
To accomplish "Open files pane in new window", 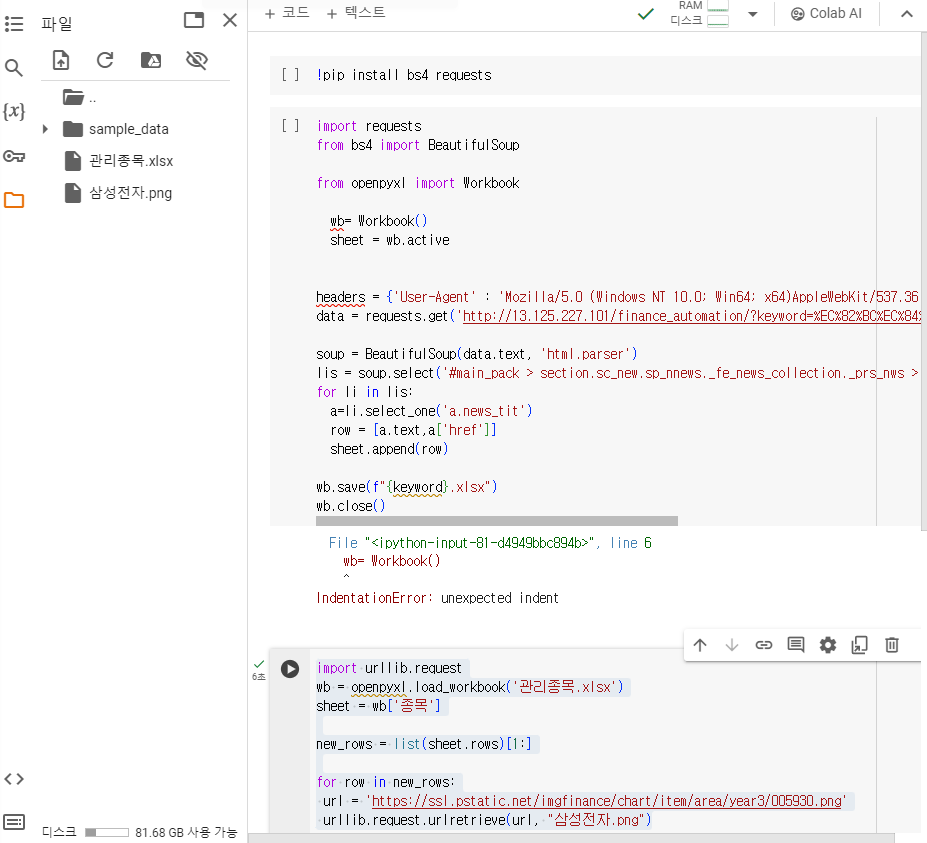I will coord(194,20).
